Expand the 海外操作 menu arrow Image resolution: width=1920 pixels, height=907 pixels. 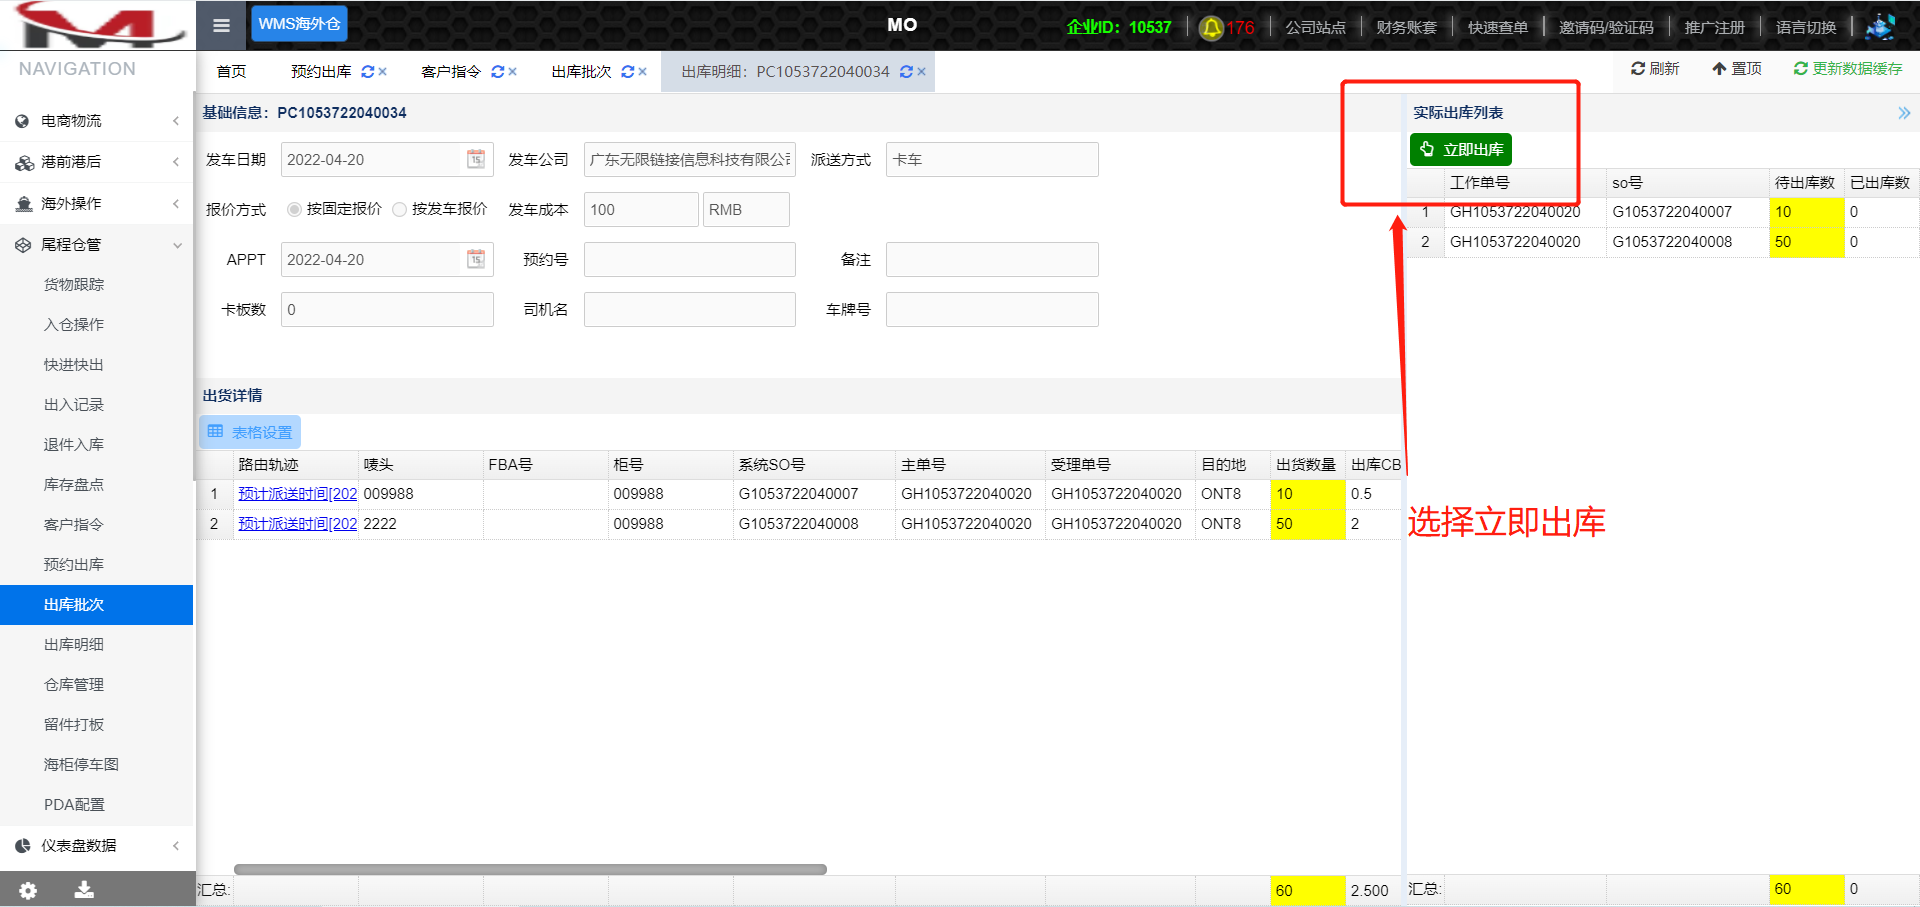pyautogui.click(x=176, y=204)
